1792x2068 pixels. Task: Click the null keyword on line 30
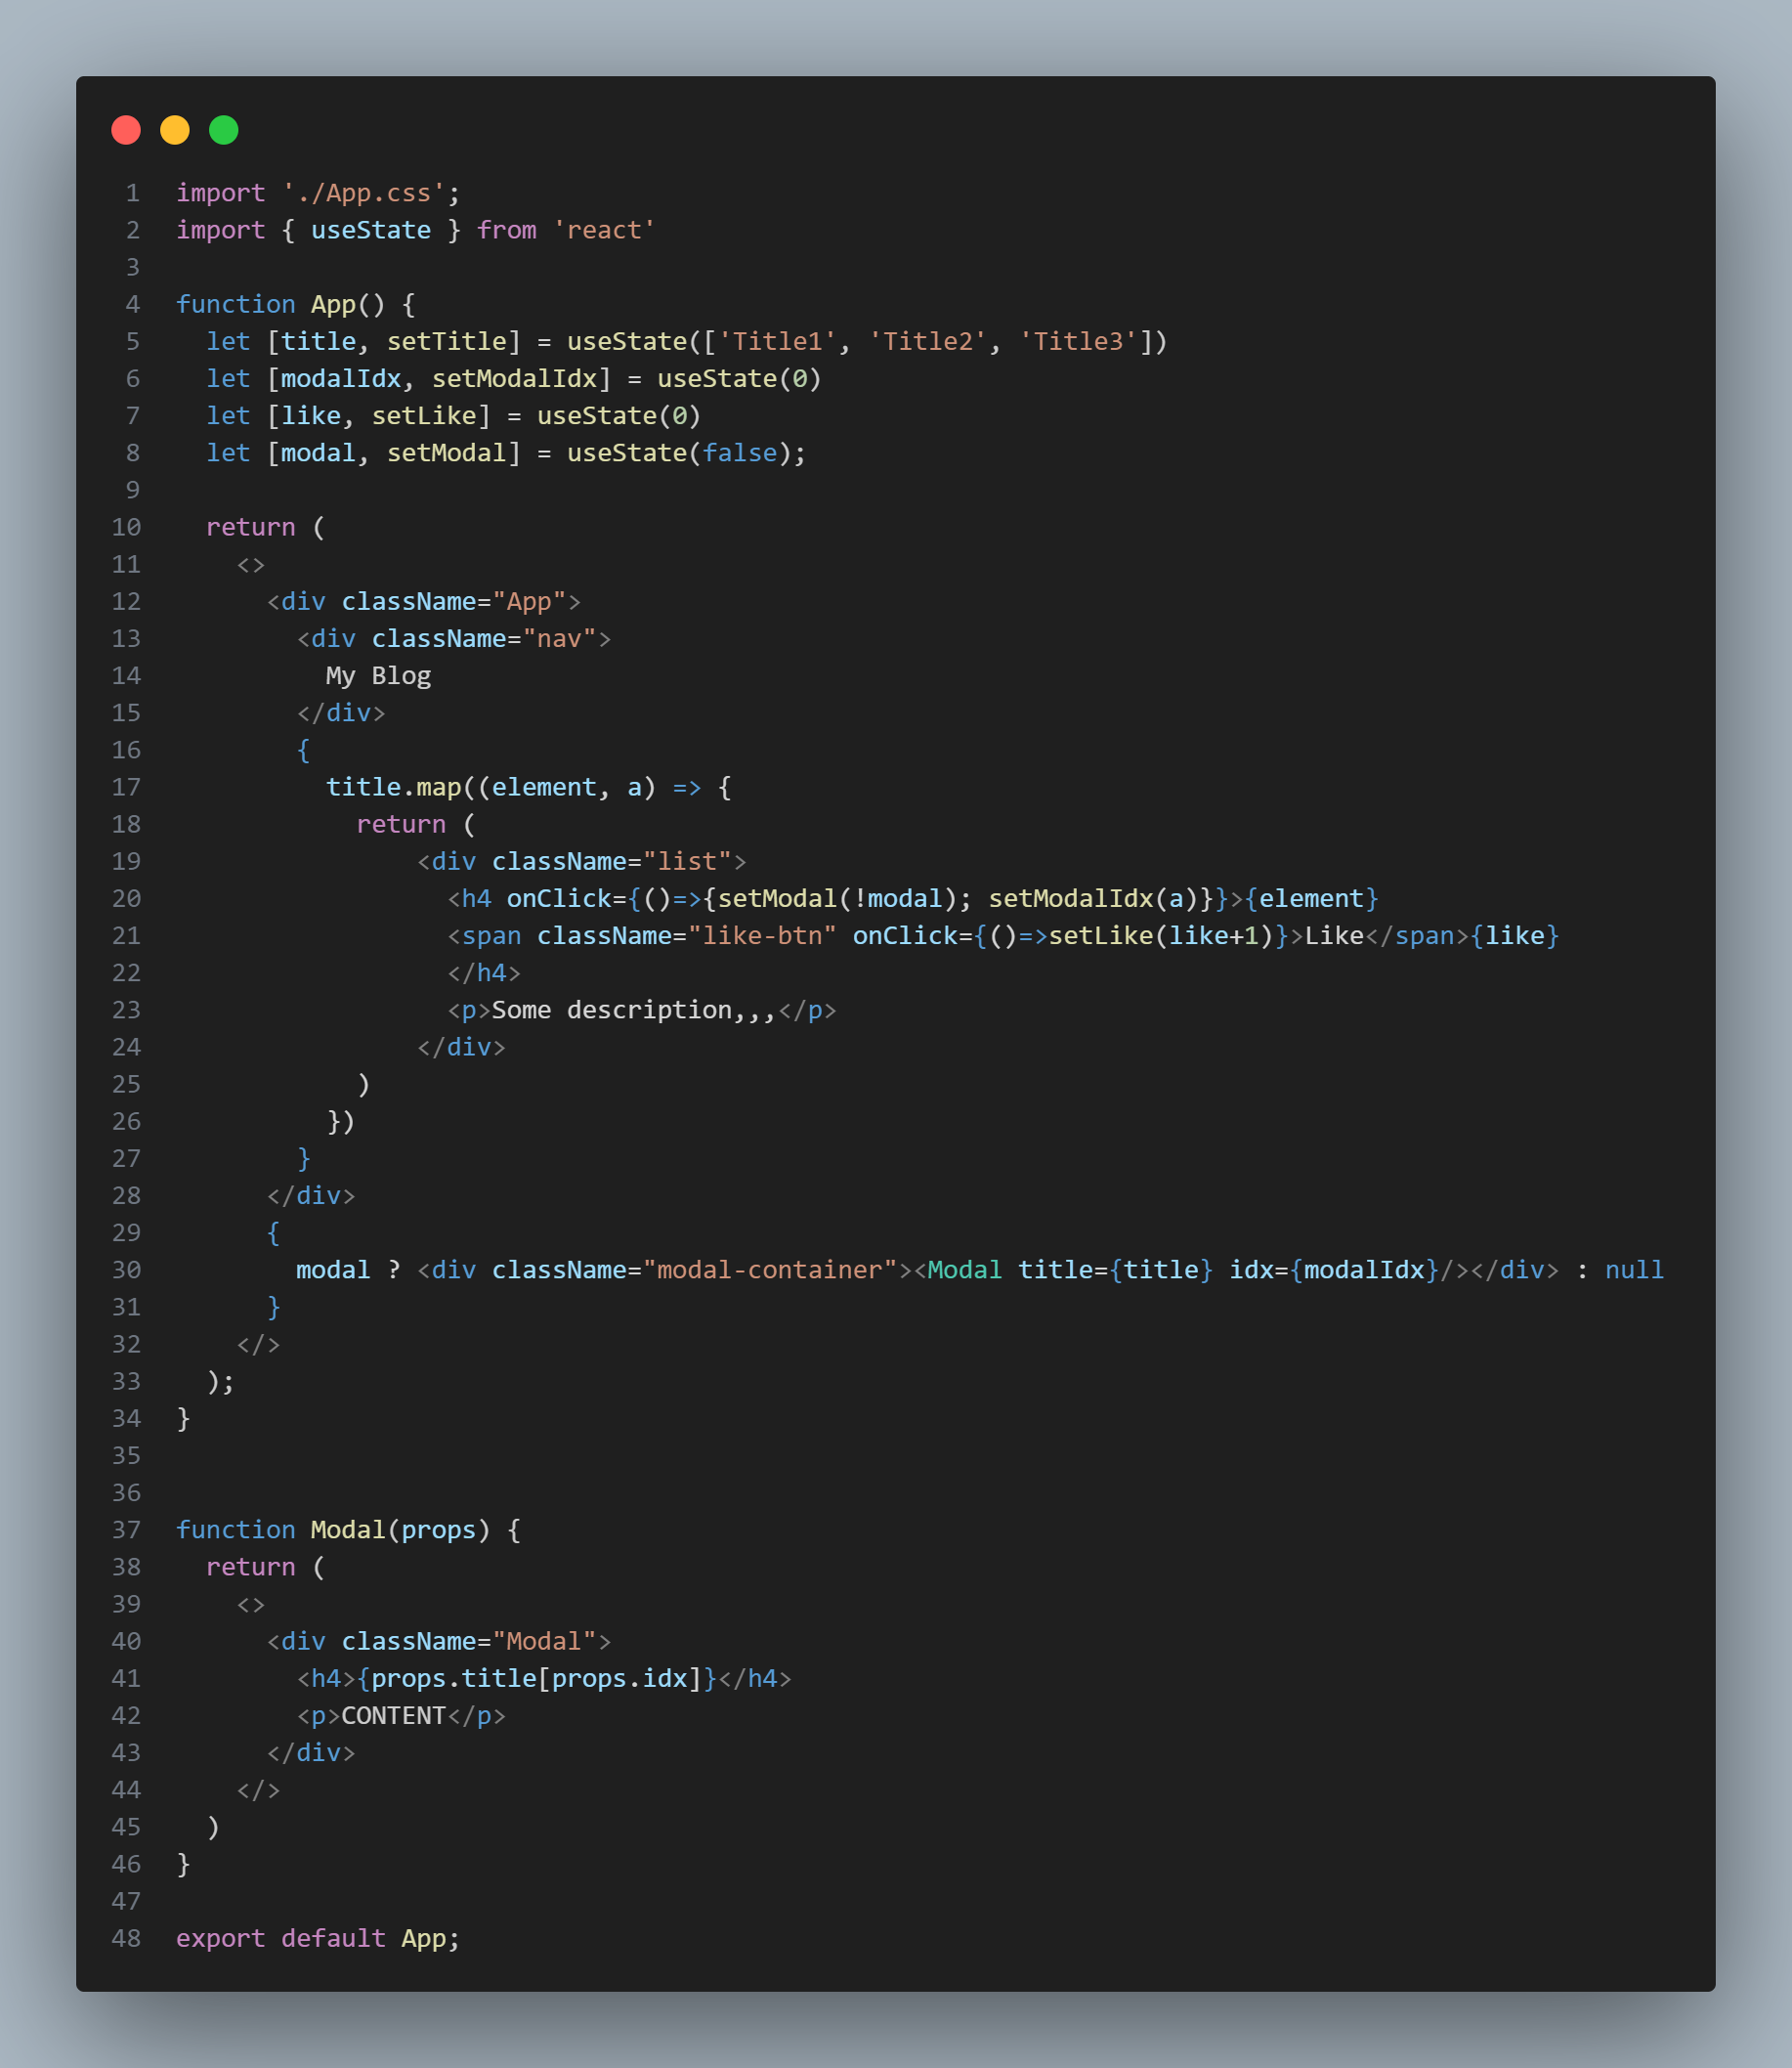coord(1634,1270)
